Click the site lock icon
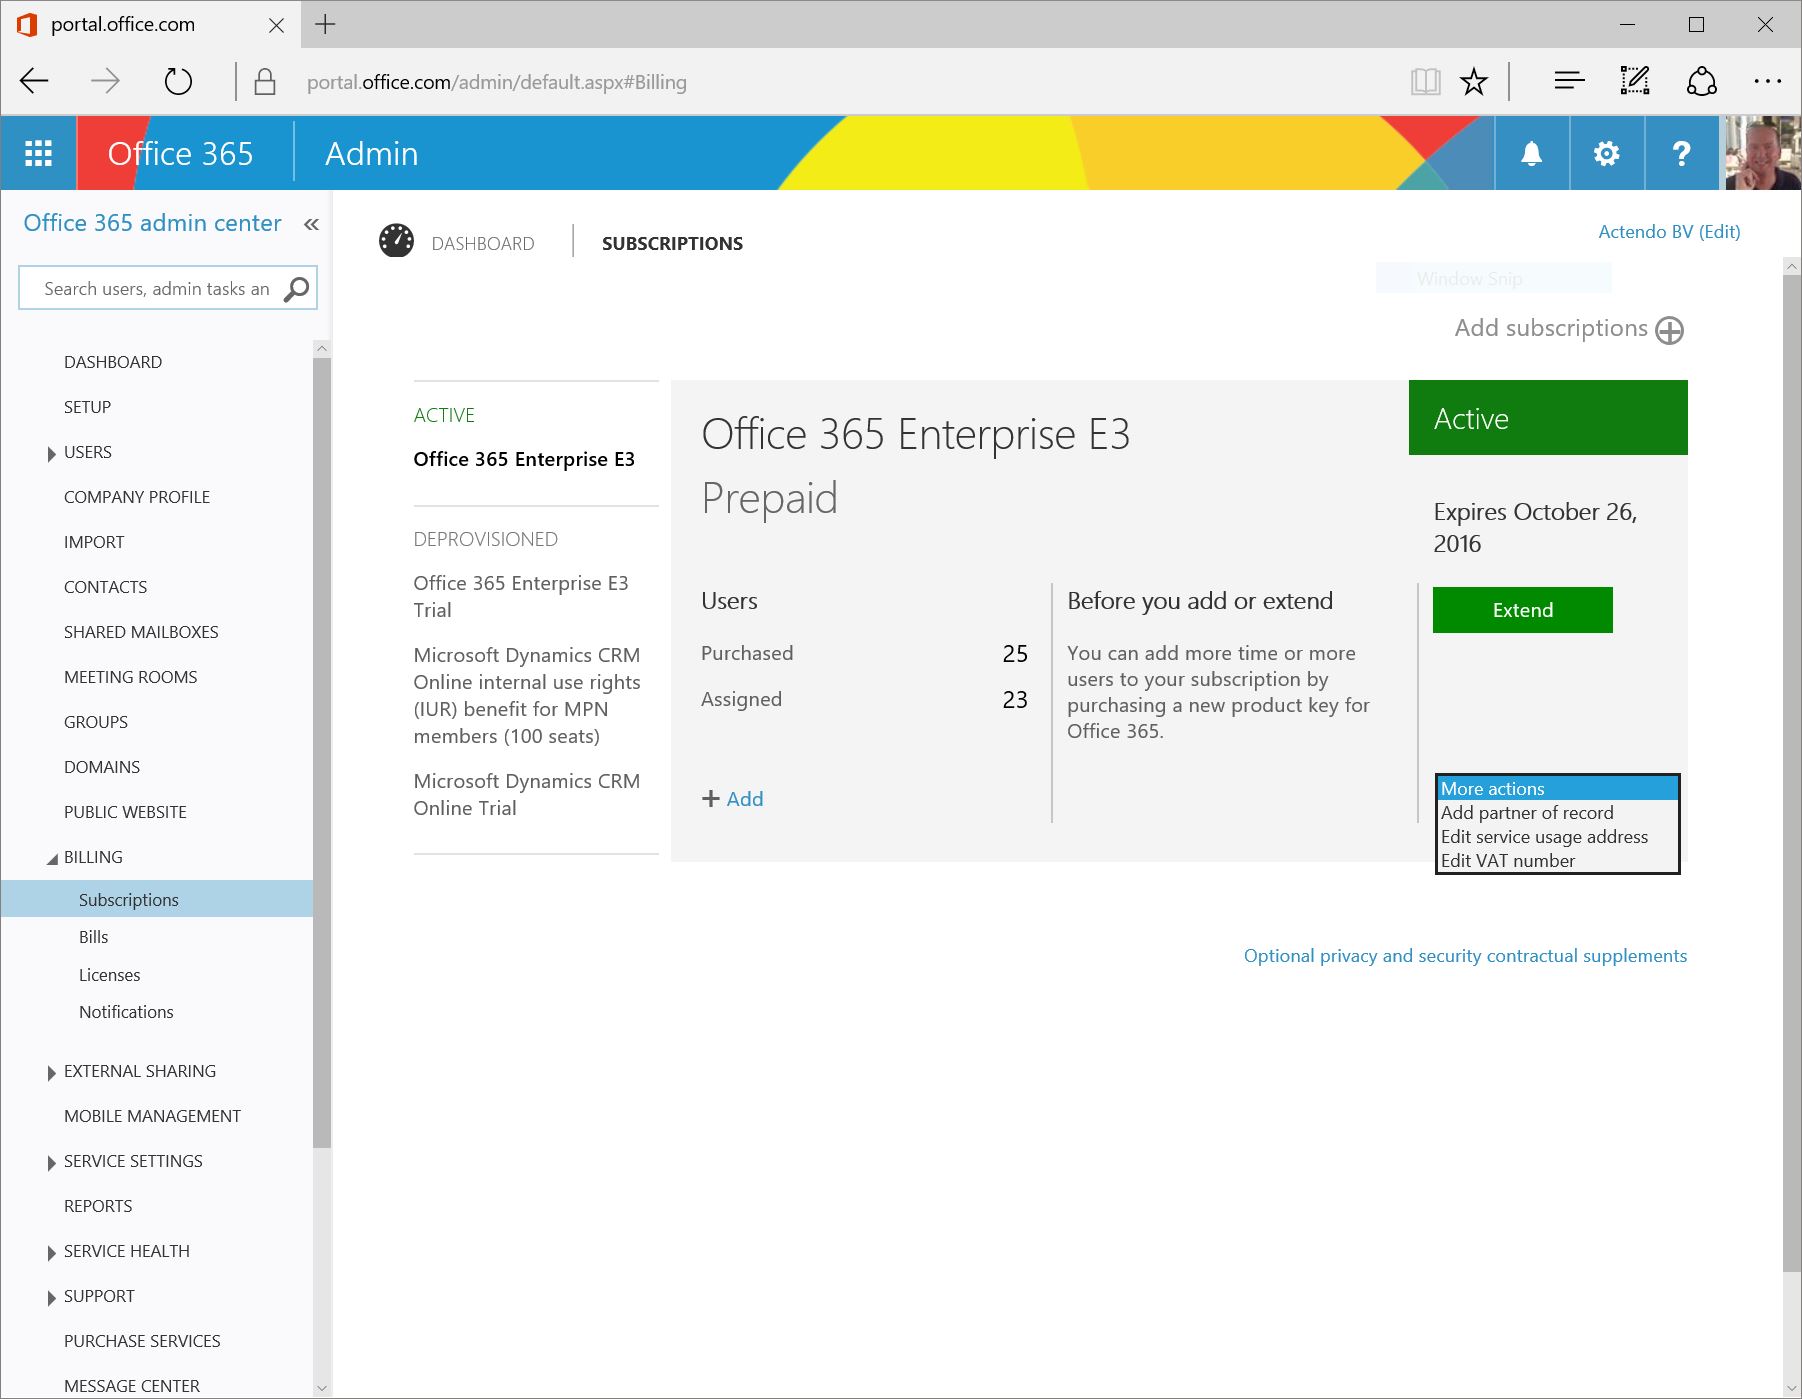The height and width of the screenshot is (1399, 1802). tap(265, 81)
